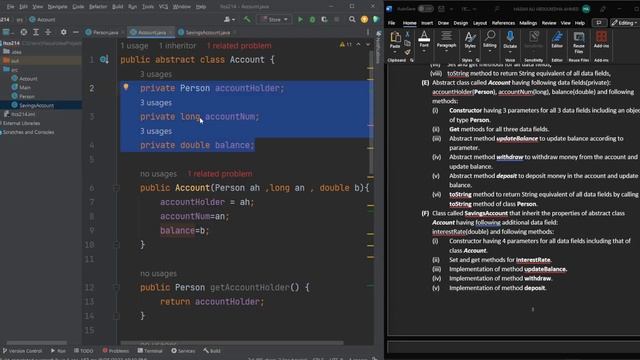The image size is (640, 360).
Task: Open Problems tool window
Action: [x=116, y=351]
